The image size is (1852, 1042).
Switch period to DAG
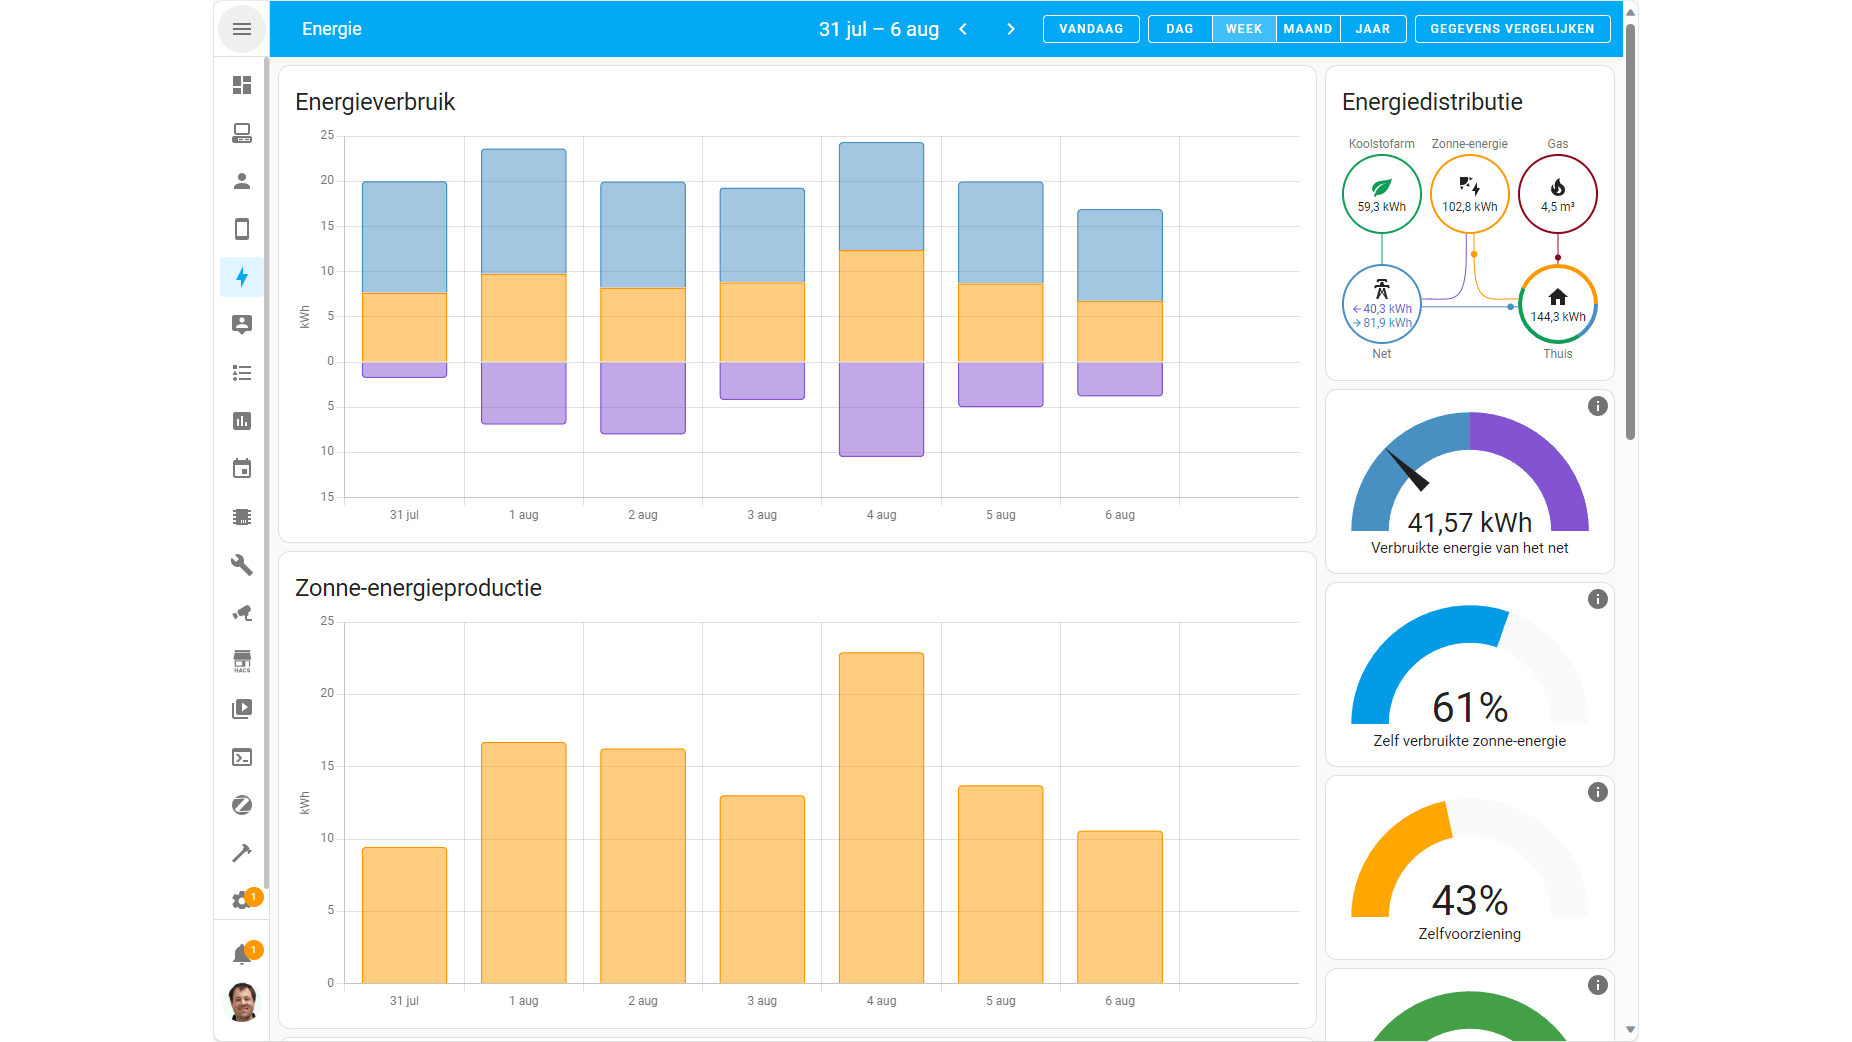point(1180,29)
